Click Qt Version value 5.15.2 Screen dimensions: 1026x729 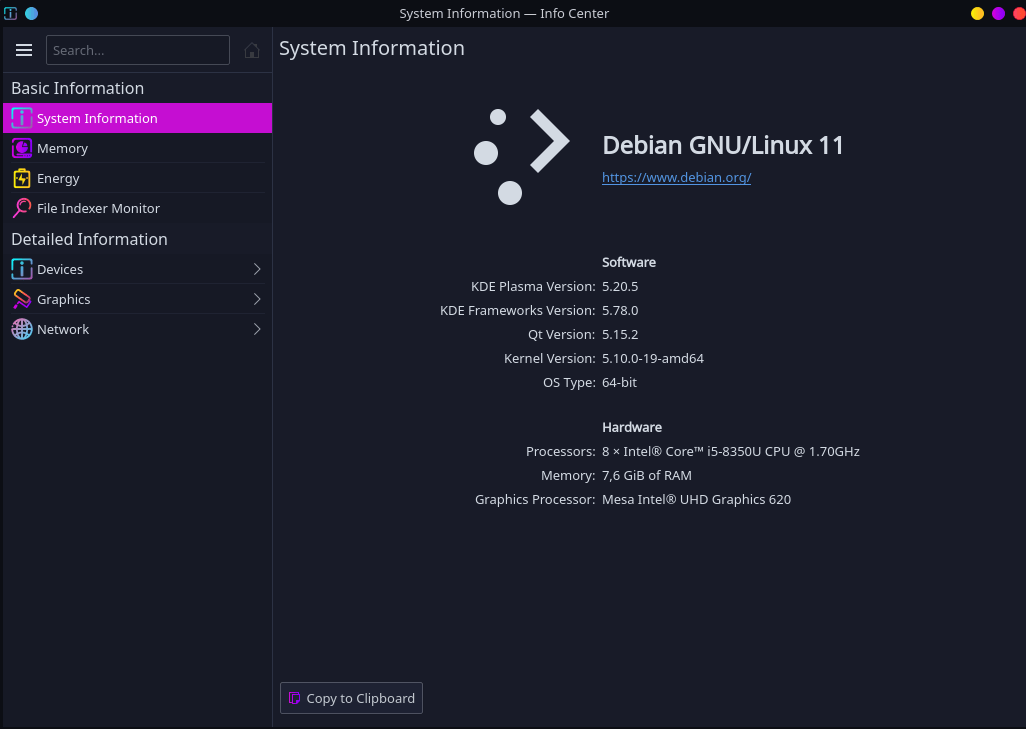coord(620,334)
